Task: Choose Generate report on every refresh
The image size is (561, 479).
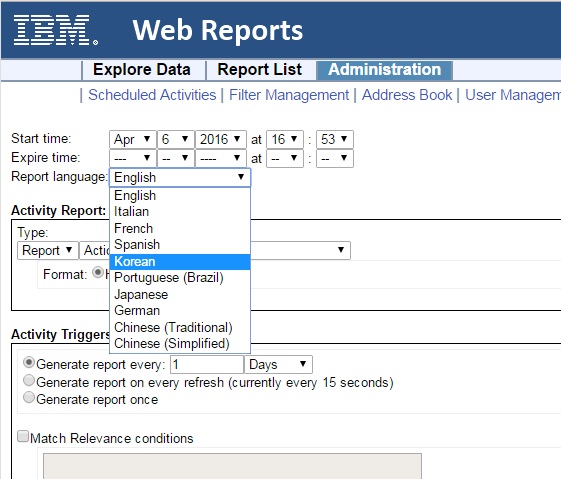Action: [29, 380]
